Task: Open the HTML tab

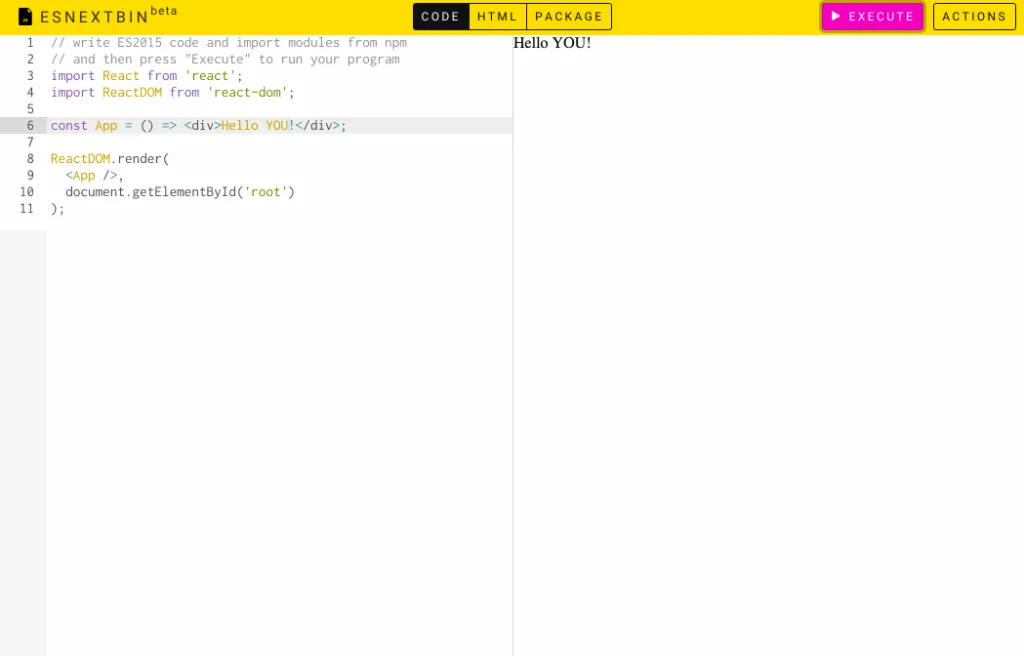Action: click(x=497, y=17)
